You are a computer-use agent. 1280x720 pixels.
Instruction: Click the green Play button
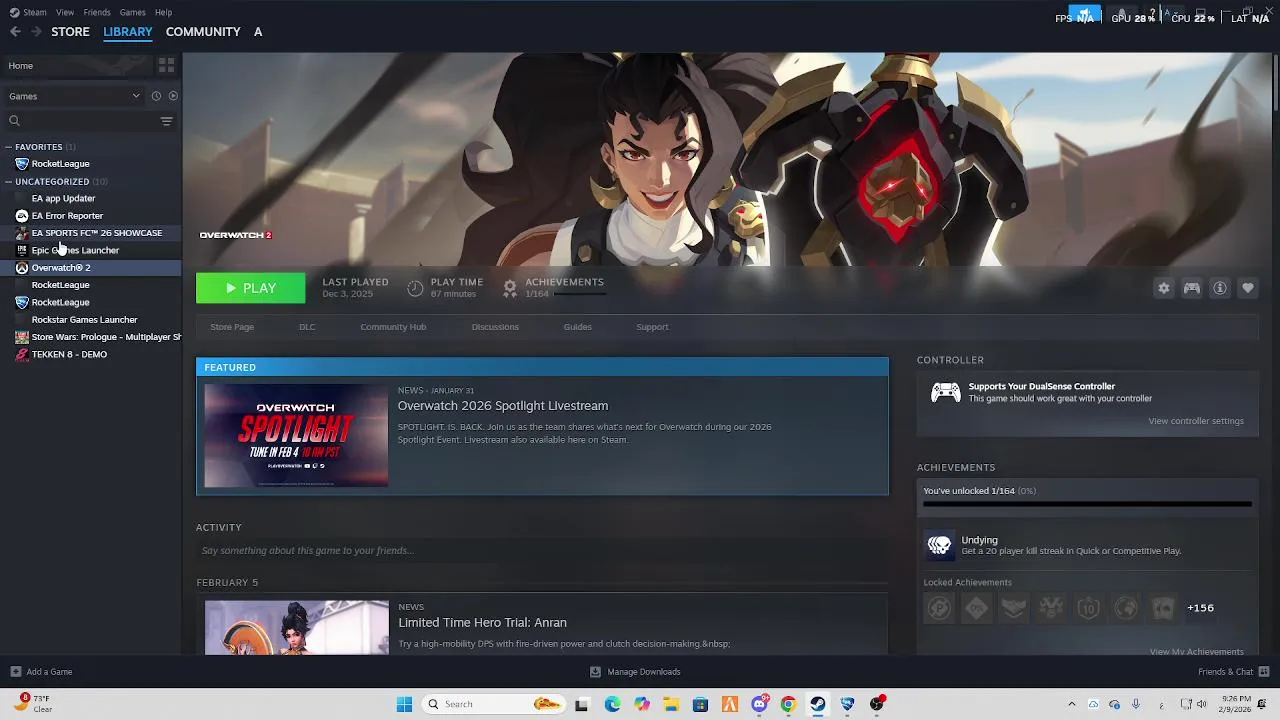(251, 288)
